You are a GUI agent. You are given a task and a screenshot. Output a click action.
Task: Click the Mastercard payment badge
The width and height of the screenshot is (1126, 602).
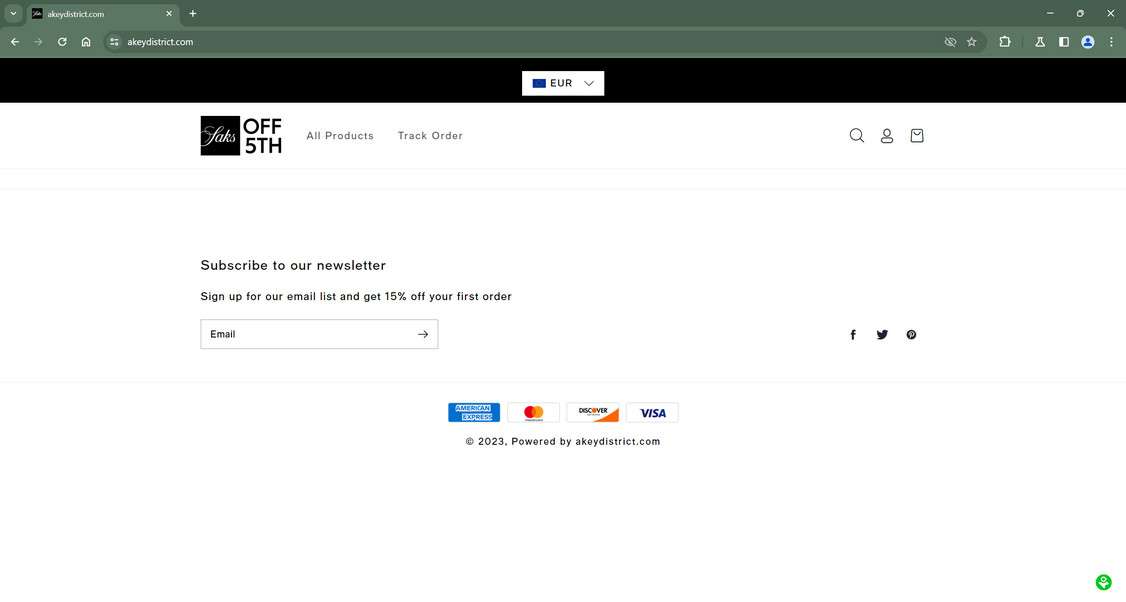[x=534, y=412]
